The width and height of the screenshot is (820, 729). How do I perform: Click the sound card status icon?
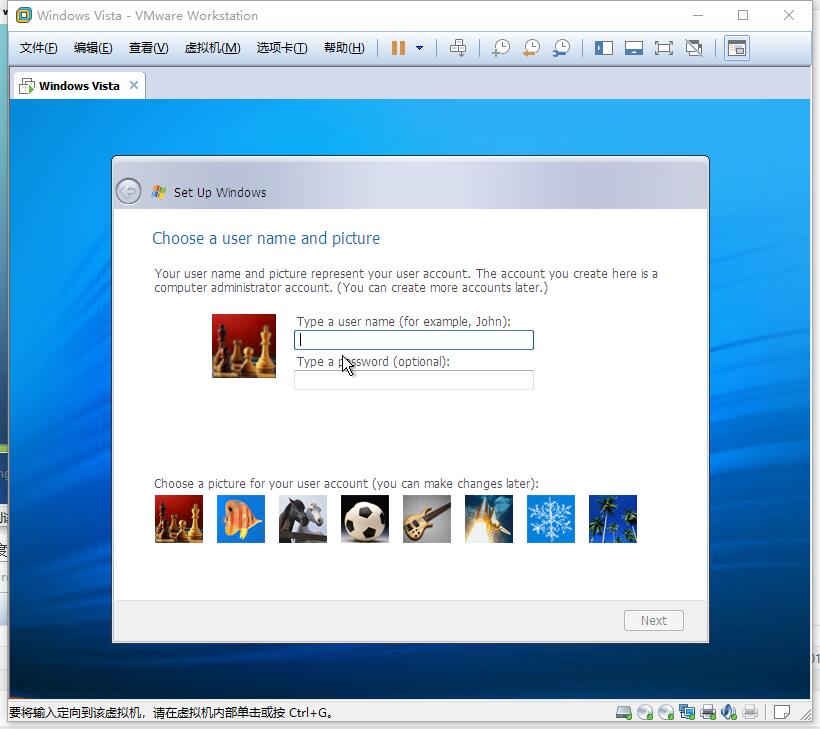click(x=728, y=712)
